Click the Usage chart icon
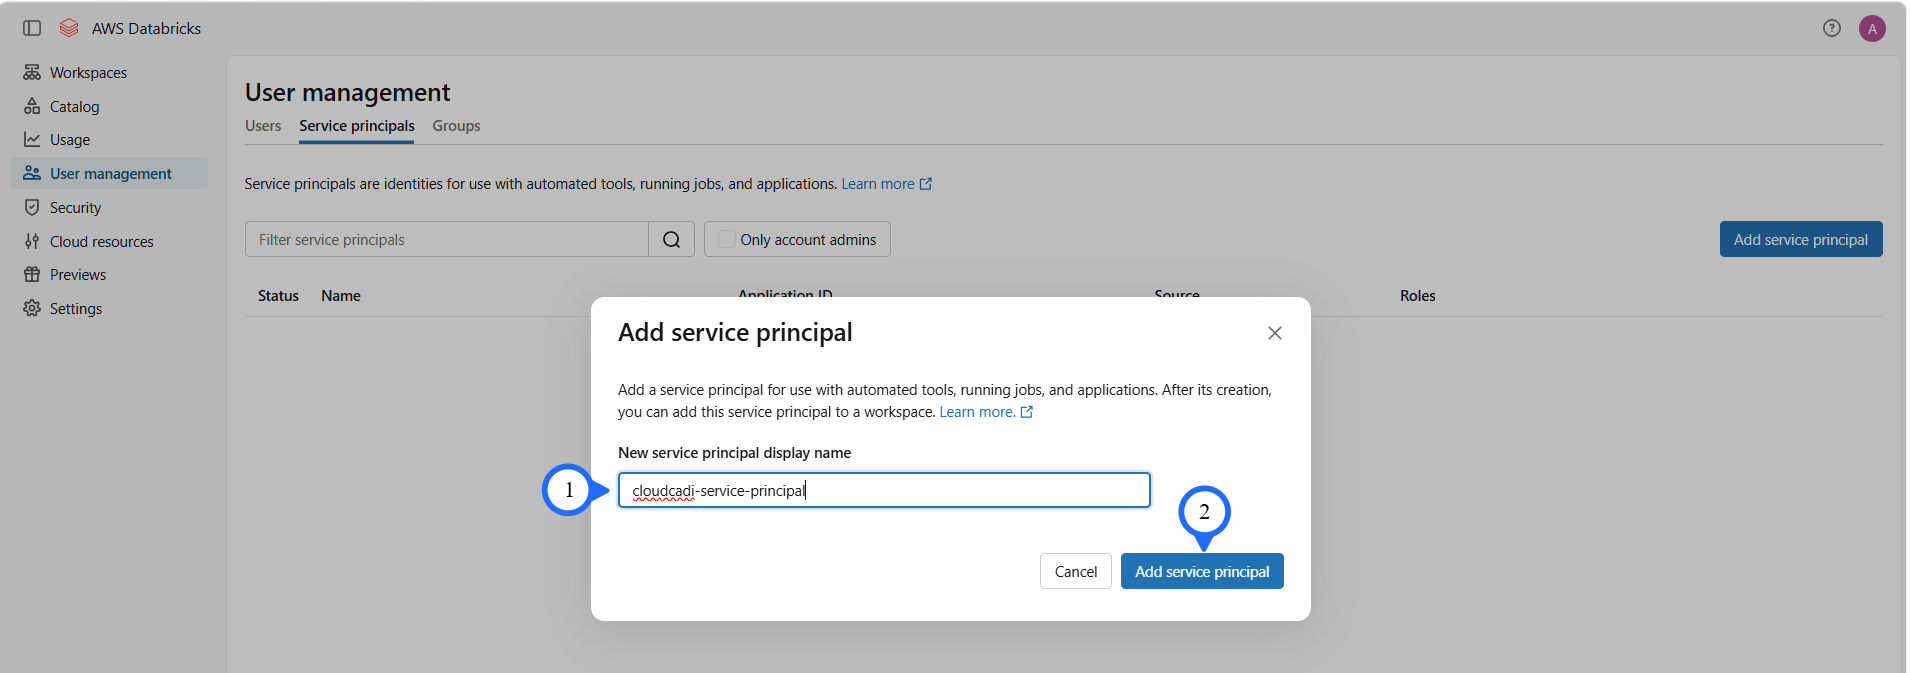Screen dimensions: 1910x673 point(32,139)
